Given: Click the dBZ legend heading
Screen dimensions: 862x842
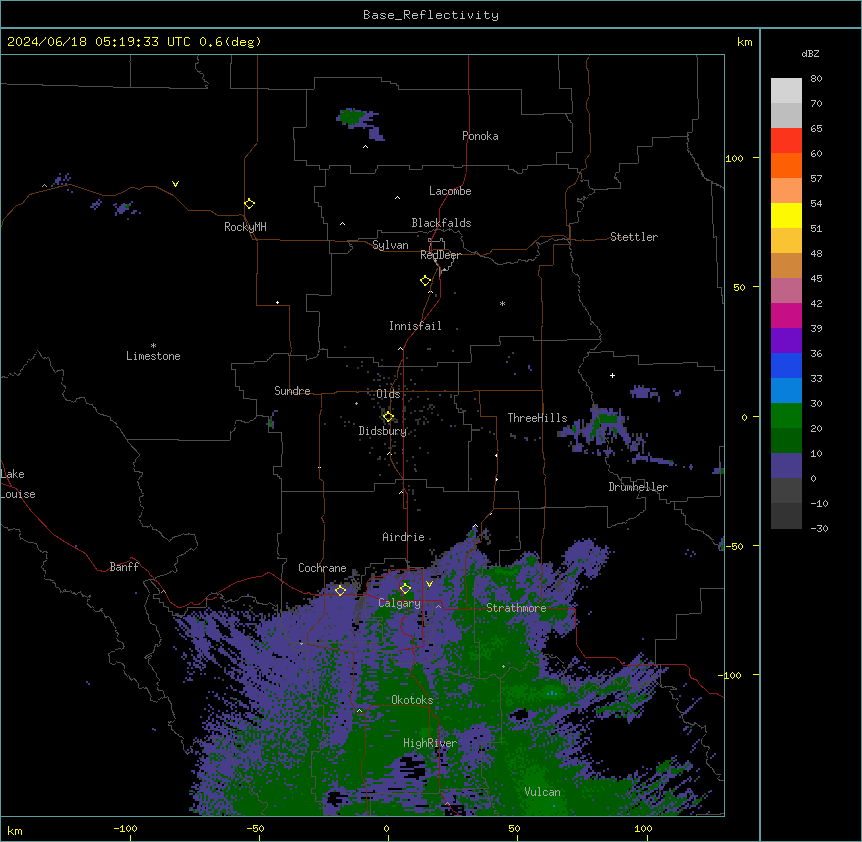Looking at the screenshot, I should [810, 53].
